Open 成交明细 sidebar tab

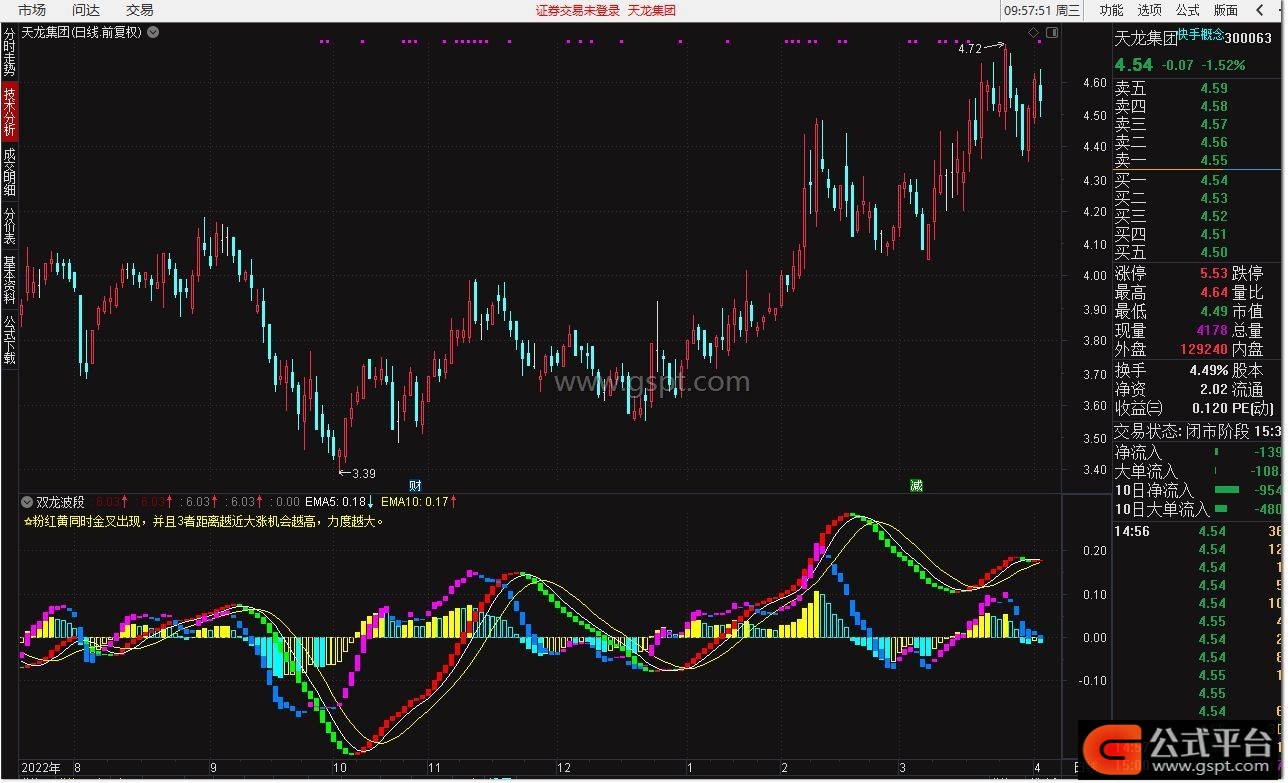point(9,172)
